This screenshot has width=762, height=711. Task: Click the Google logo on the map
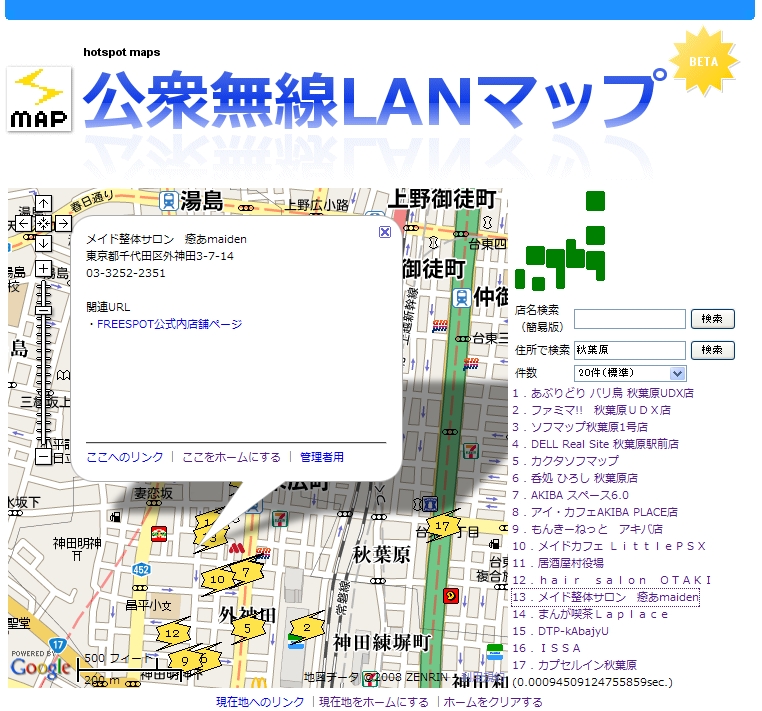click(40, 668)
